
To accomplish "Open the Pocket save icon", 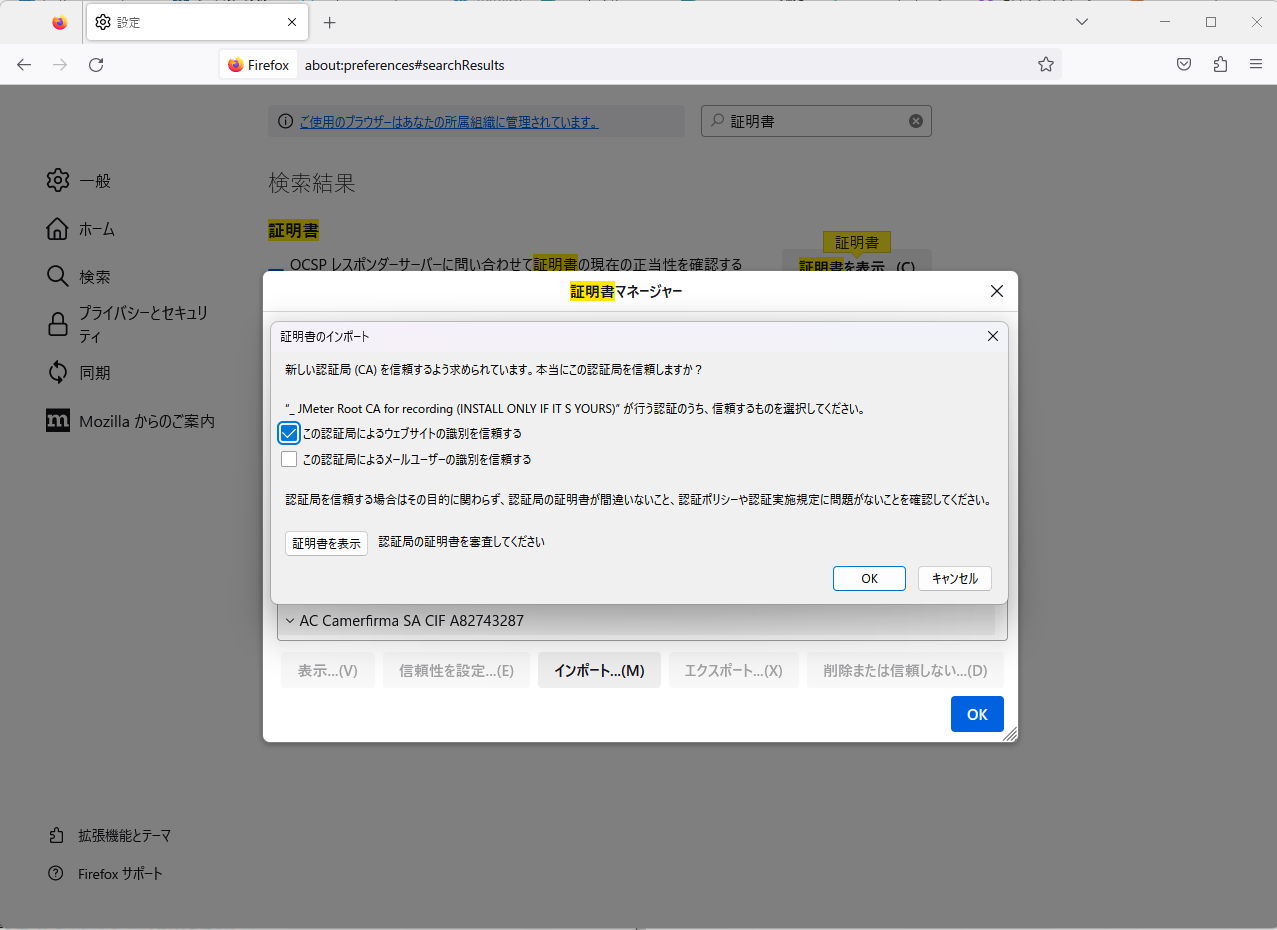I will click(1184, 65).
